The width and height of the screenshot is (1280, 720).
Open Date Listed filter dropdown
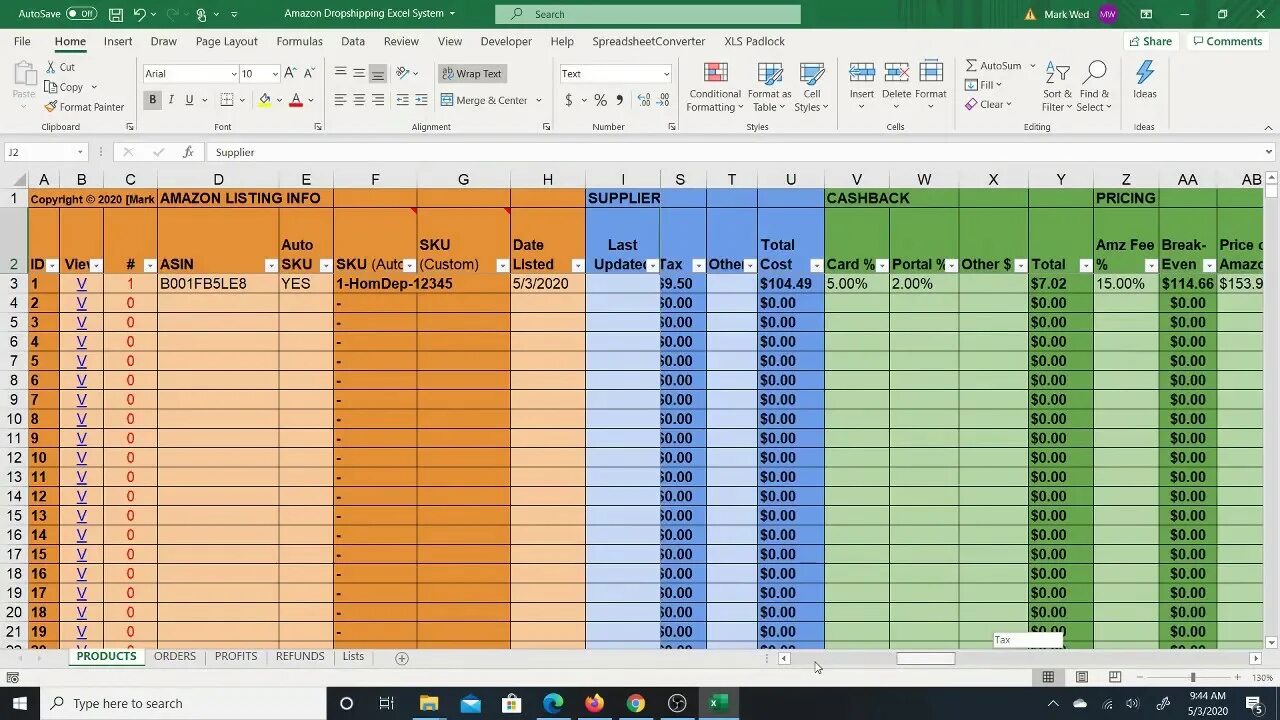(x=577, y=265)
